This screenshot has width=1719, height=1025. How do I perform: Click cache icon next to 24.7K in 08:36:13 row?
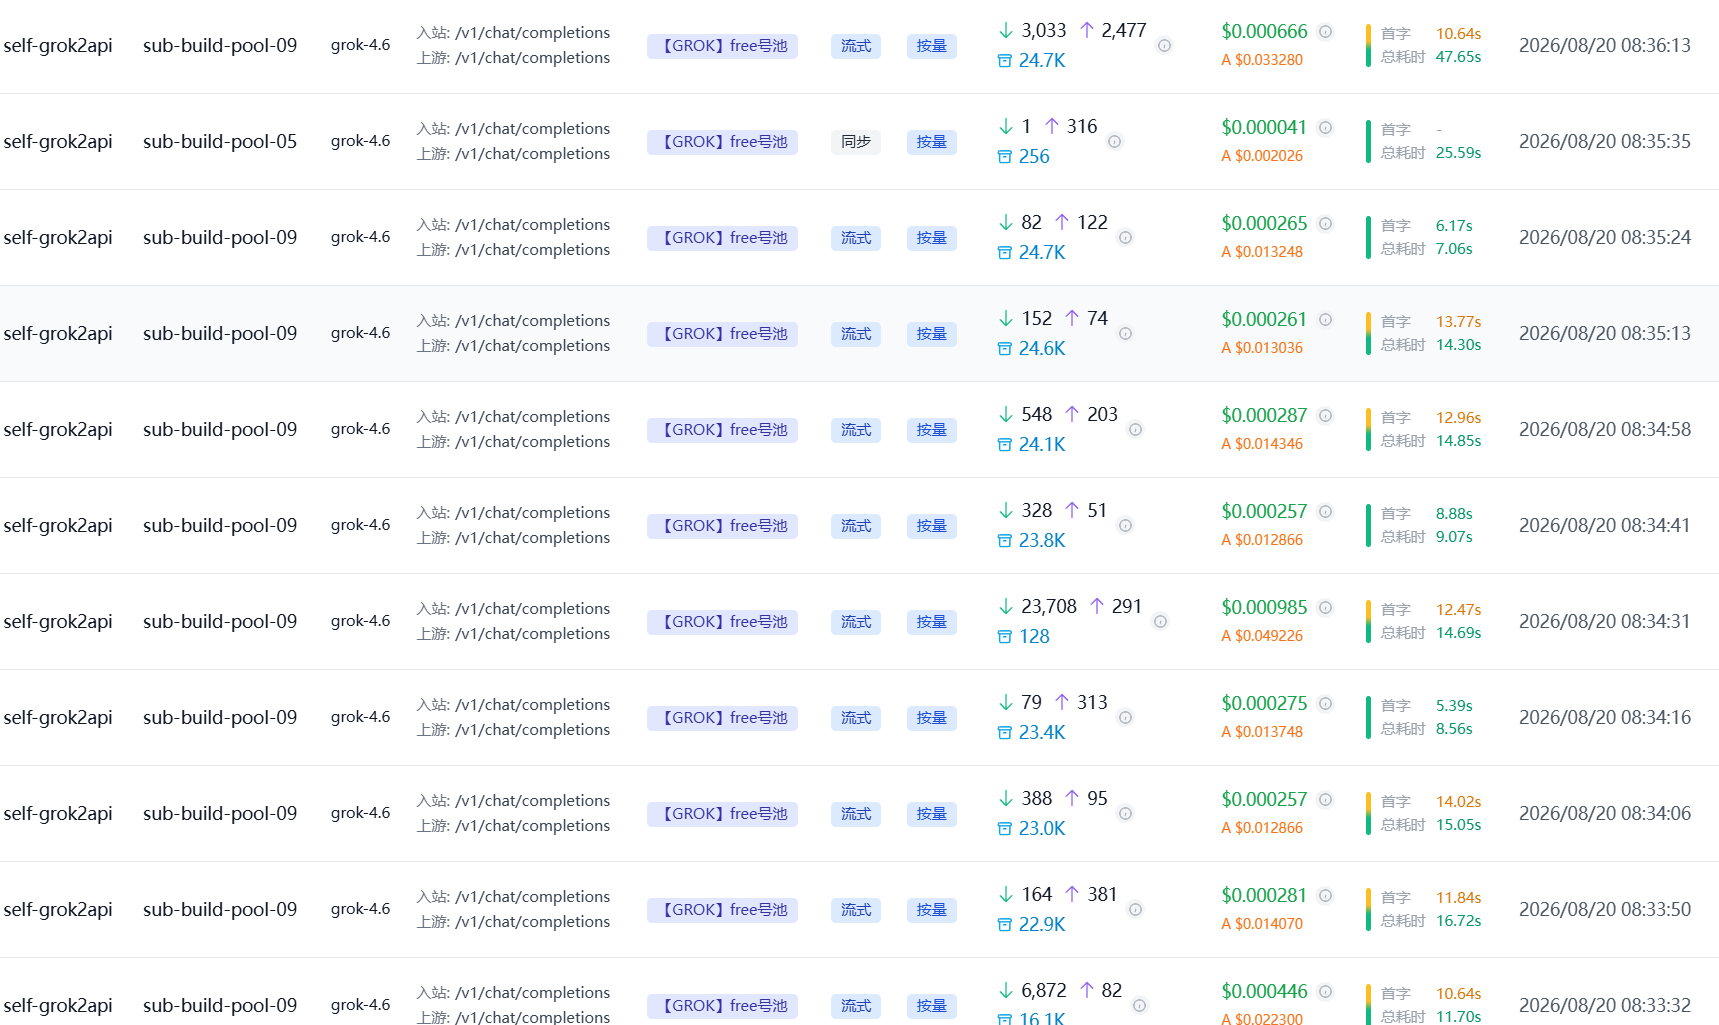coord(1005,61)
